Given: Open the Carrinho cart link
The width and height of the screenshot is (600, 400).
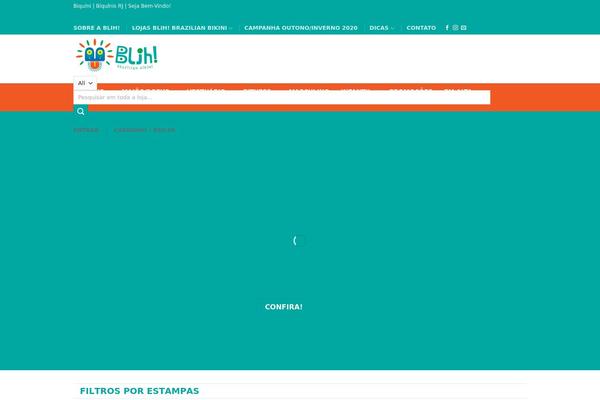Looking at the screenshot, I should (x=144, y=130).
